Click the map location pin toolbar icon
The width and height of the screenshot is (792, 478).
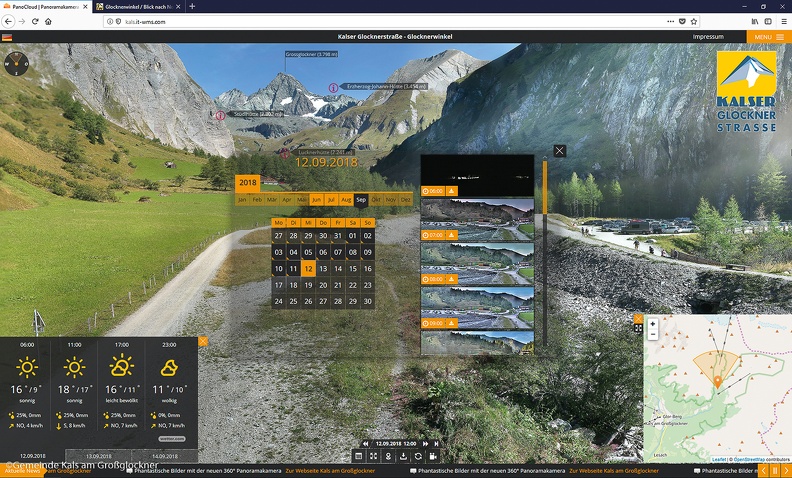pos(388,456)
